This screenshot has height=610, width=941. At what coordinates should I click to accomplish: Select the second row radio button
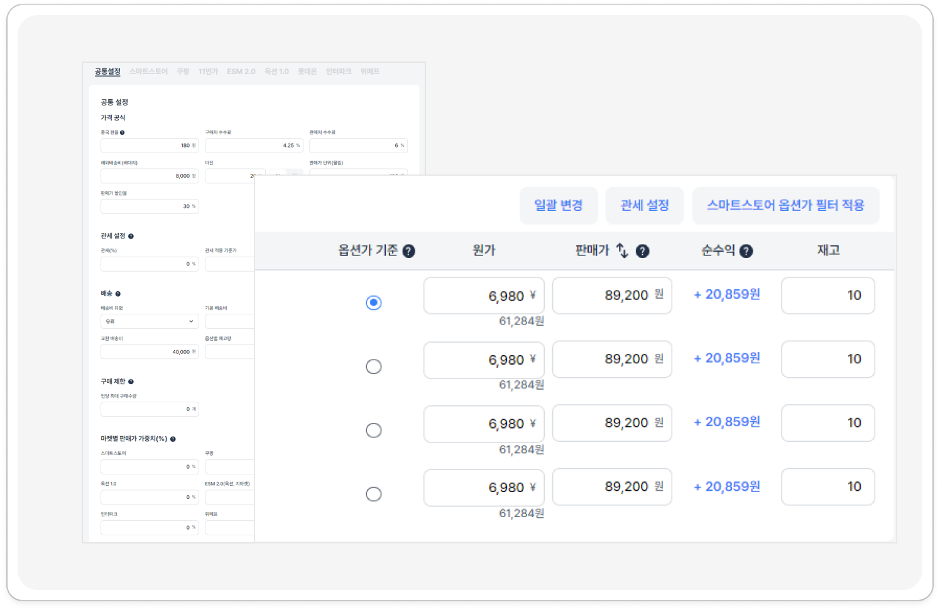coord(374,366)
